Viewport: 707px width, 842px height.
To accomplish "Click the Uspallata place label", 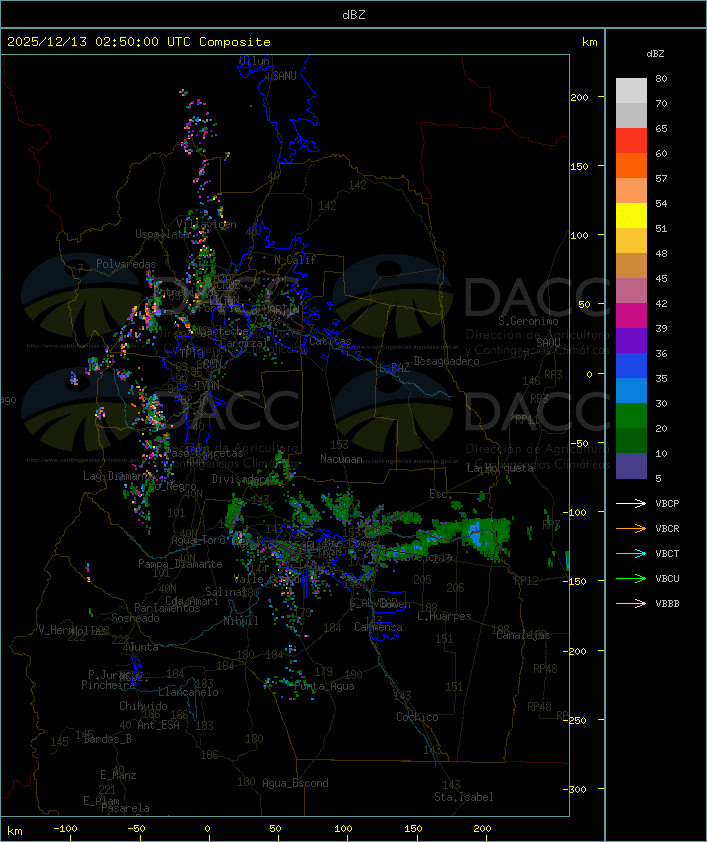I will (162, 234).
